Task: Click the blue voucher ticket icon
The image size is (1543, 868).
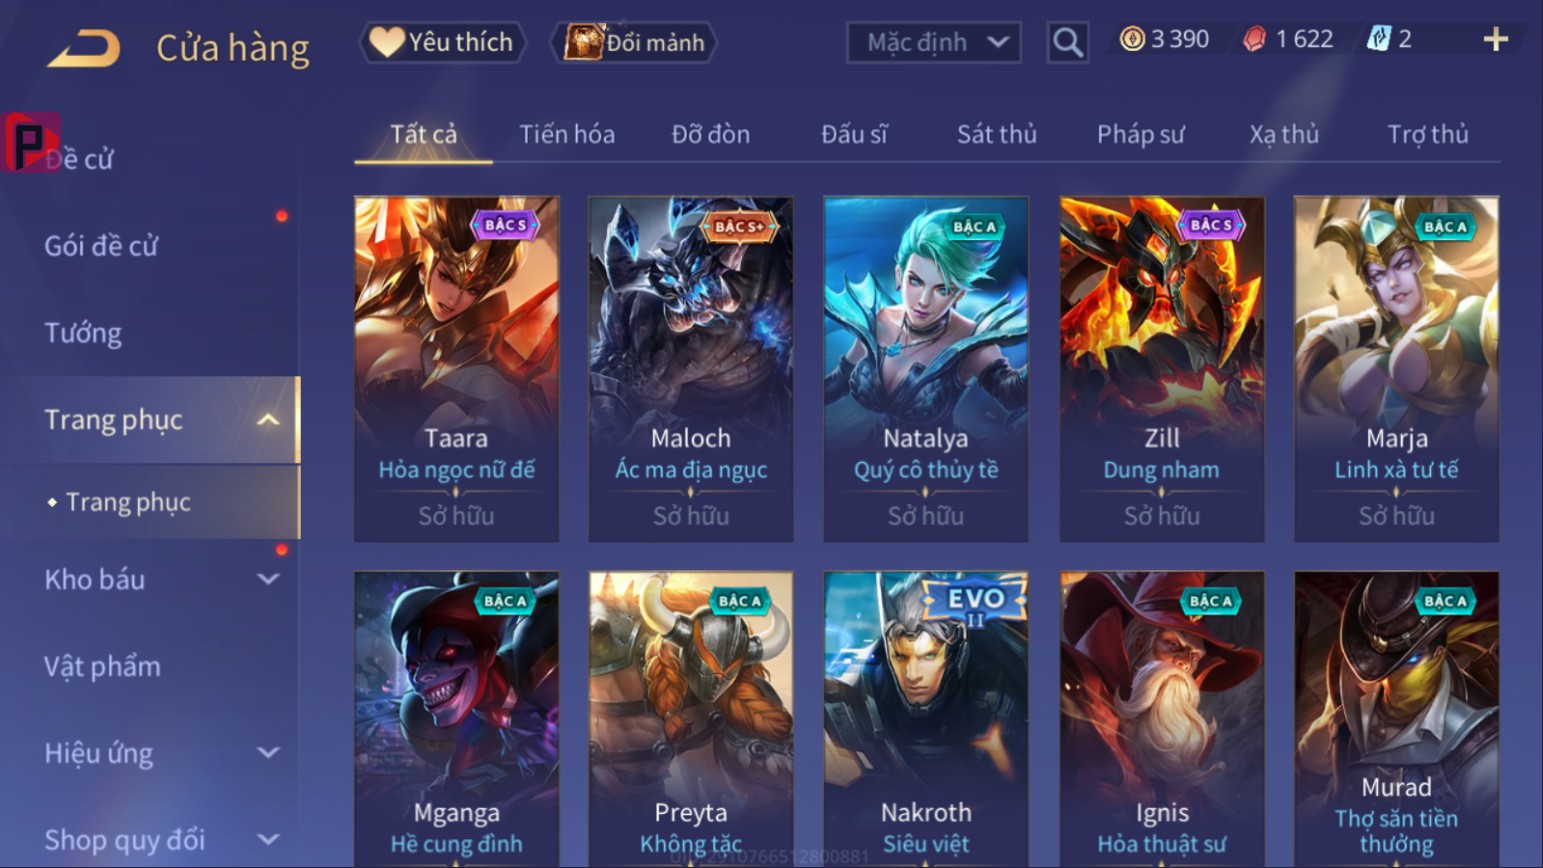Action: [1379, 39]
